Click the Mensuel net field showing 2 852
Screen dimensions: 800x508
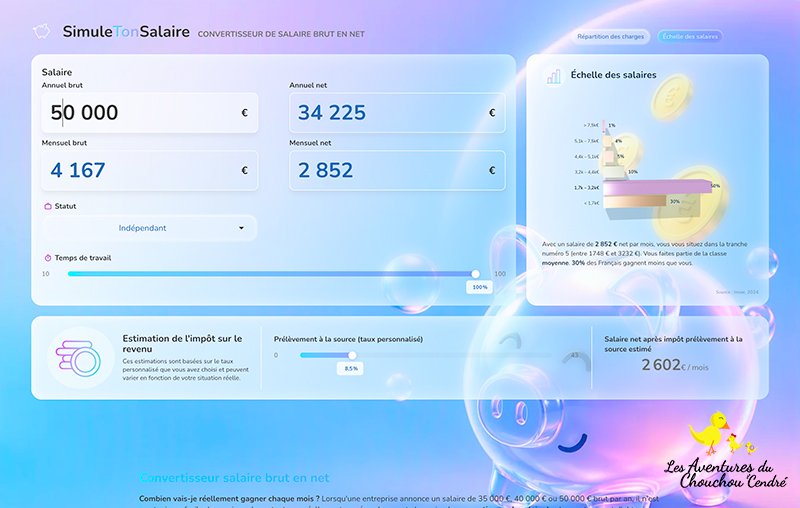397,170
